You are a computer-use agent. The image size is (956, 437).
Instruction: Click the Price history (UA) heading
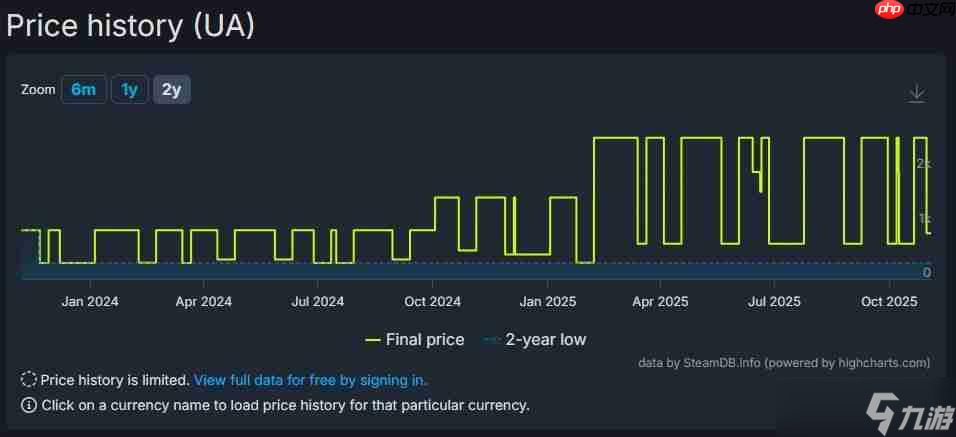coord(131,26)
